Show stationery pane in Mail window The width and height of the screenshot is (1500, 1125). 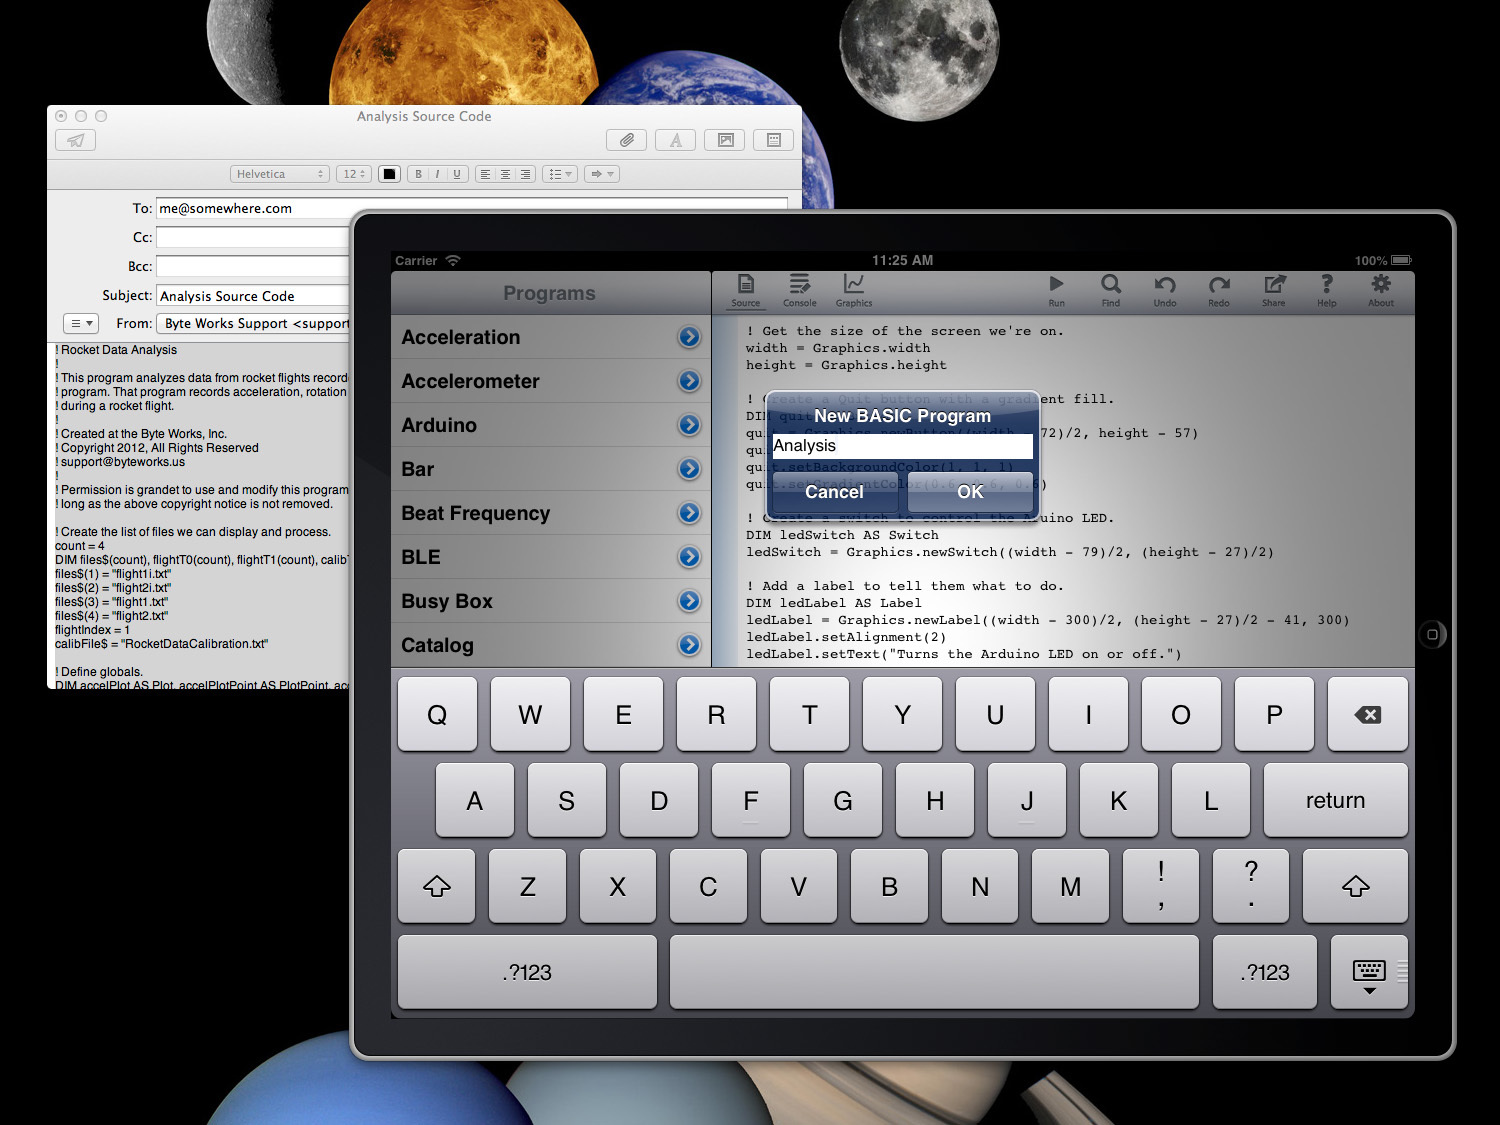pos(774,140)
